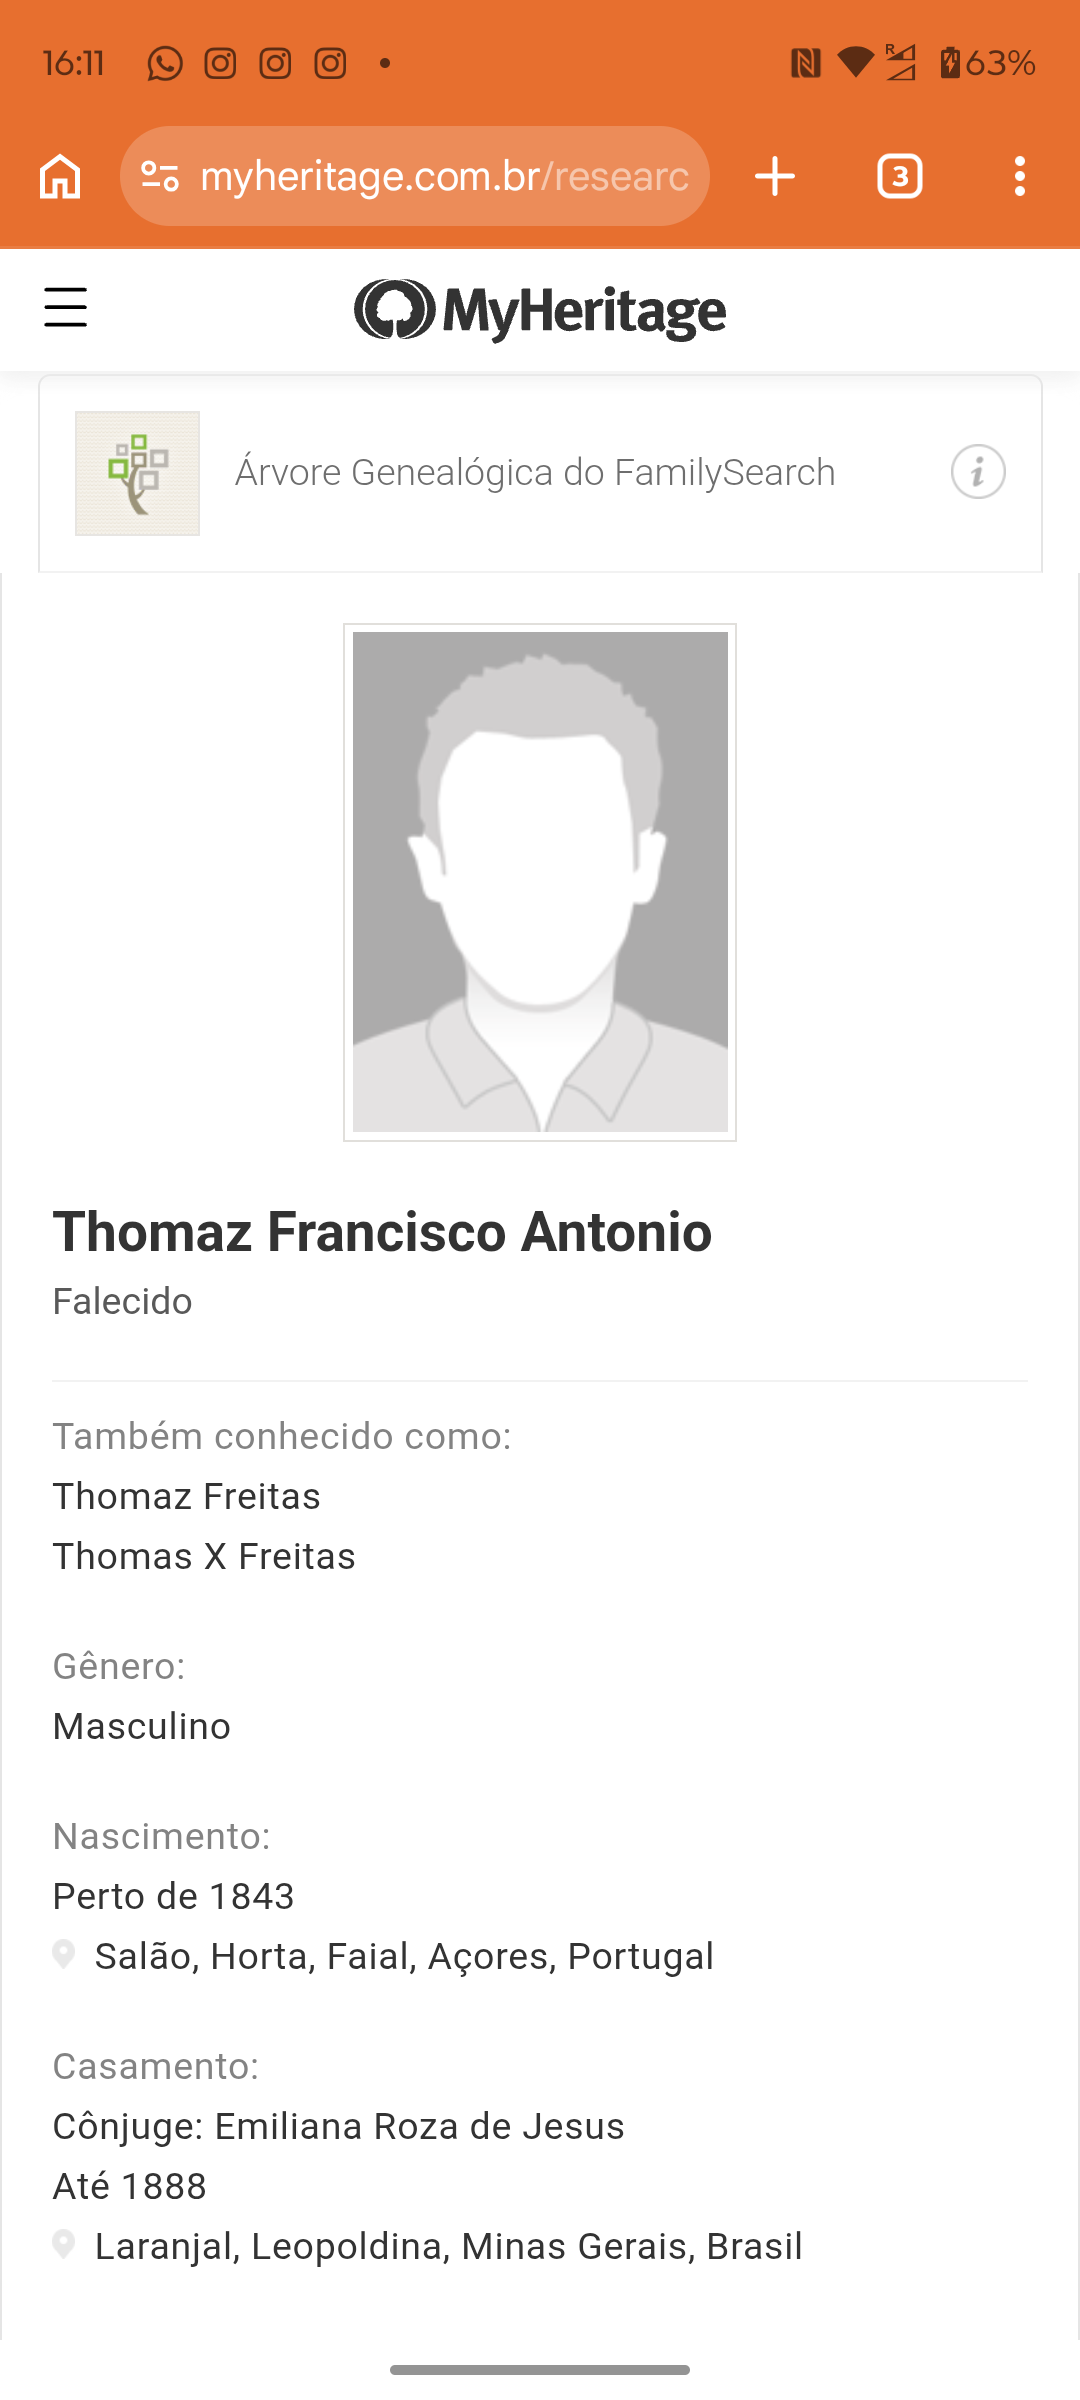Image resolution: width=1080 pixels, height=2400 pixels.
Task: Tap the name Thomaz Francisco Antonio
Action: [382, 1232]
